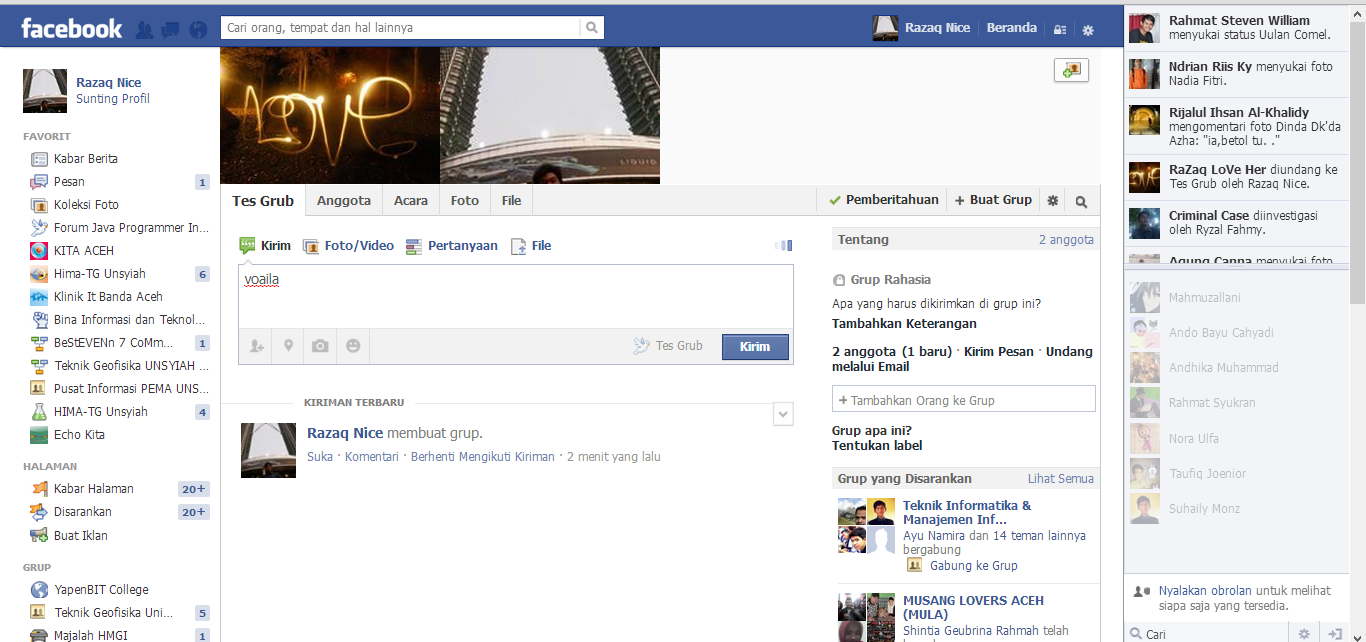The image size is (1366, 642).
Task: Click Berhenti Mengikuti Kiriman link
Action: click(x=482, y=457)
